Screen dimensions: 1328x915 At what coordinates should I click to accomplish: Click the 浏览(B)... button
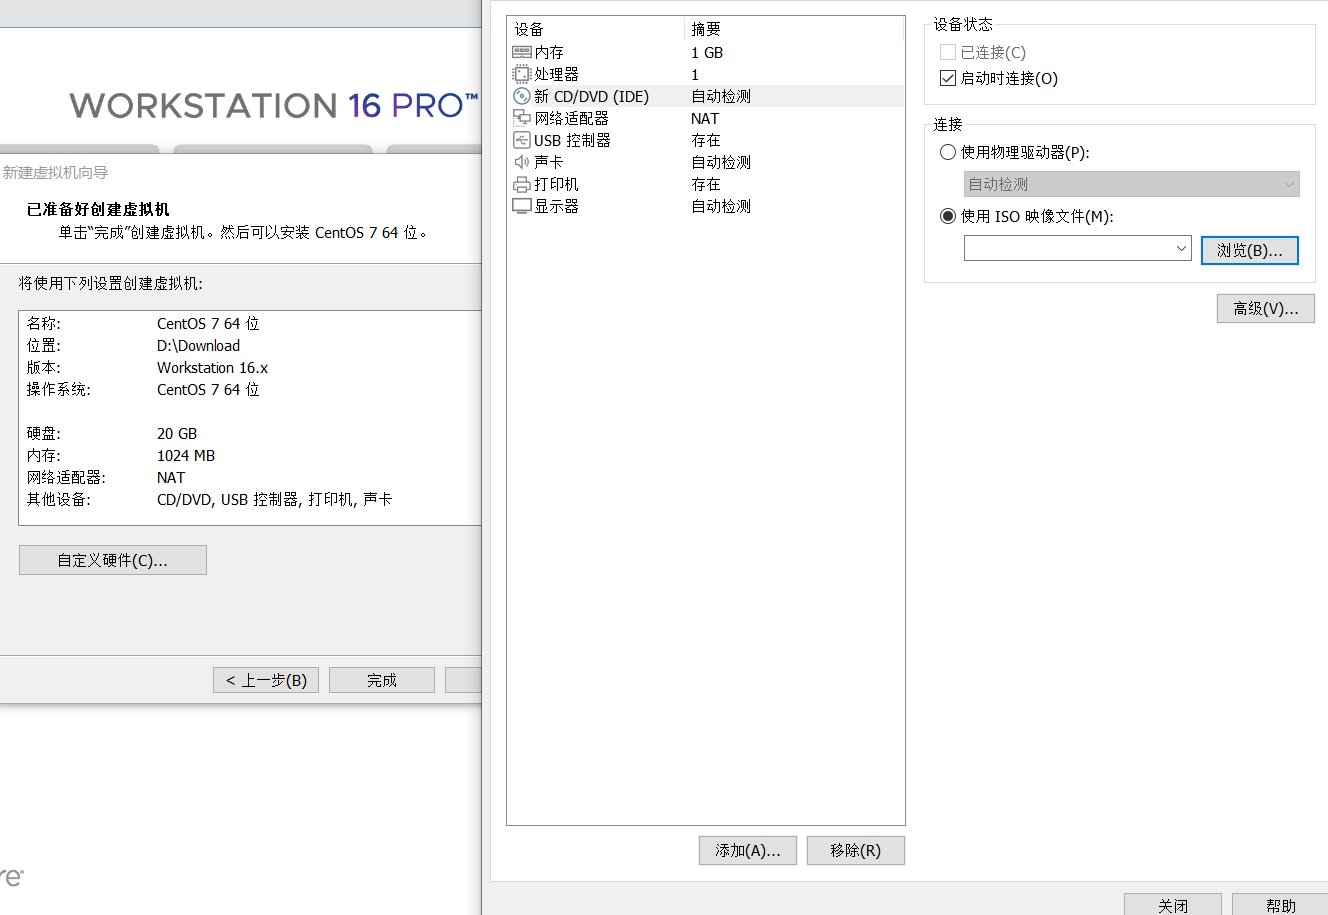point(1250,250)
